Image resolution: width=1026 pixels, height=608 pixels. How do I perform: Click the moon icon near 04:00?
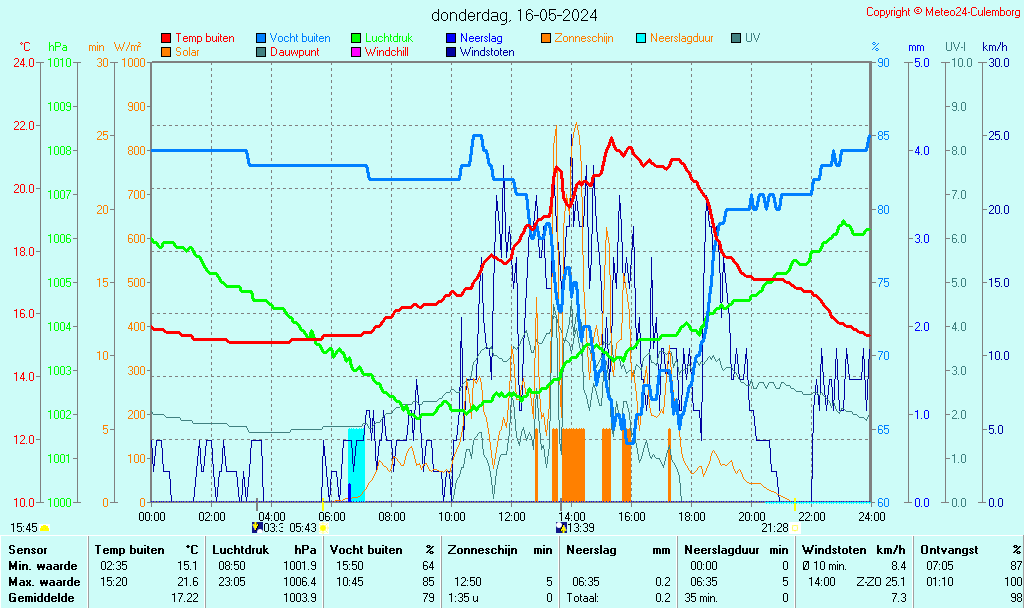(x=257, y=527)
